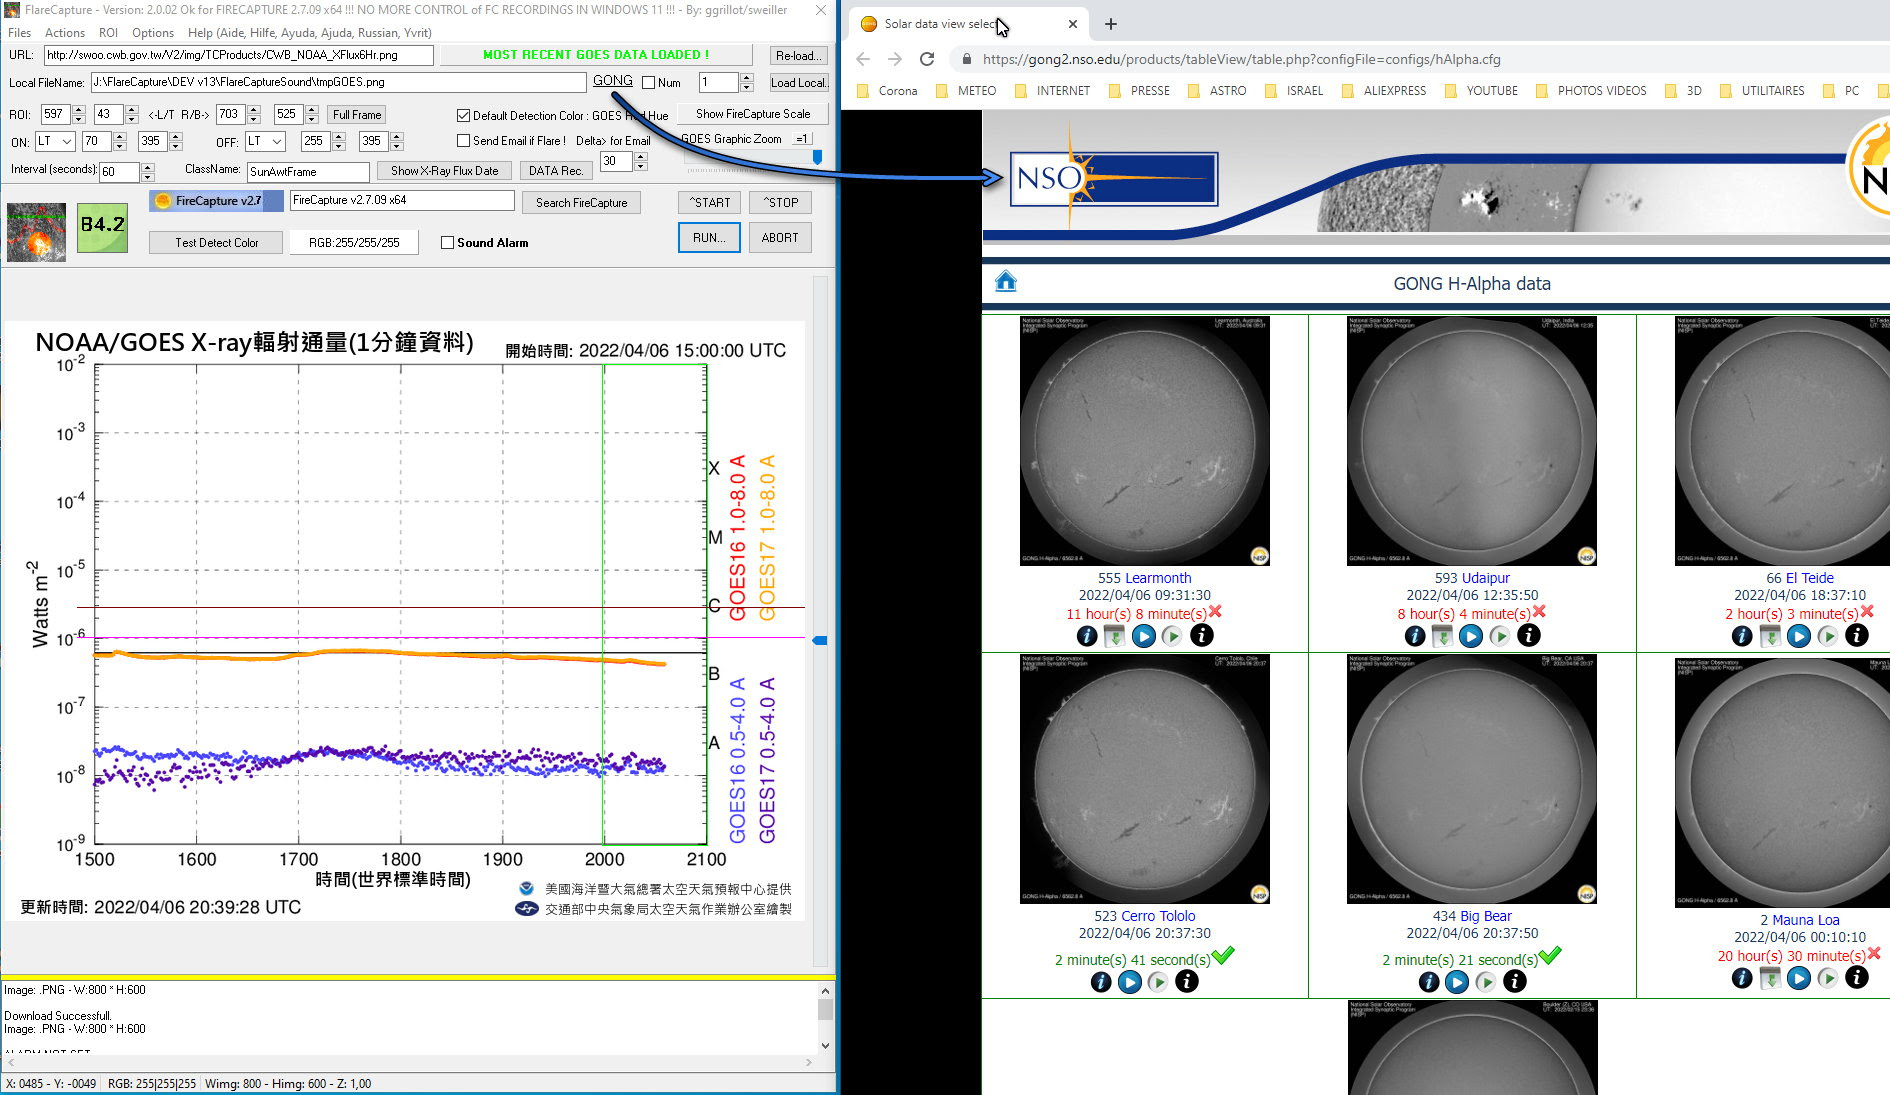Toggle Default Detection Color checkbox

coord(463,115)
